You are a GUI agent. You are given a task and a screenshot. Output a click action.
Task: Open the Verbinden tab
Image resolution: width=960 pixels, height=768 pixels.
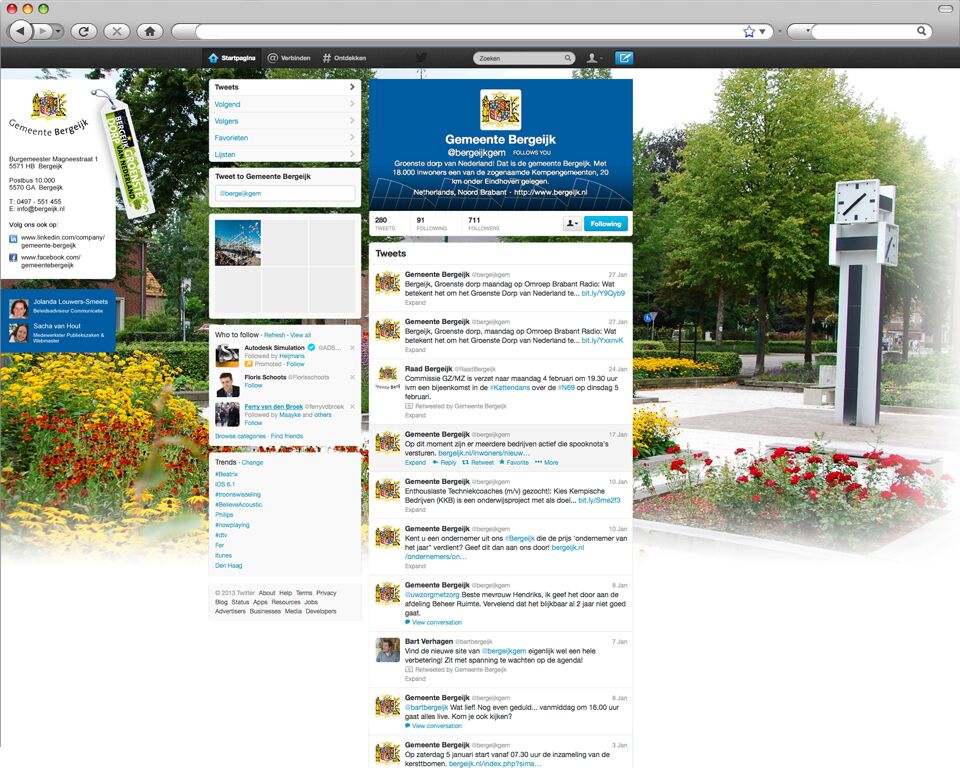tap(289, 58)
